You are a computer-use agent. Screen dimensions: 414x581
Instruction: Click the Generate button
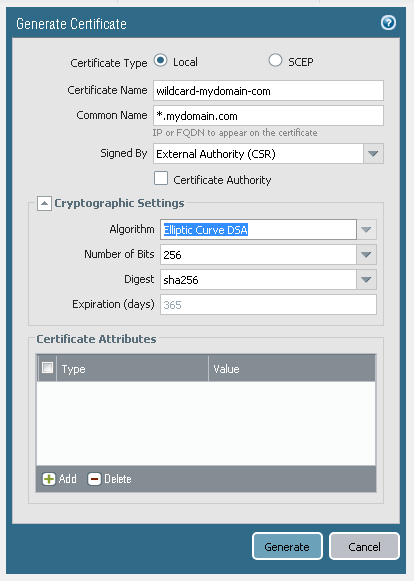(x=287, y=546)
